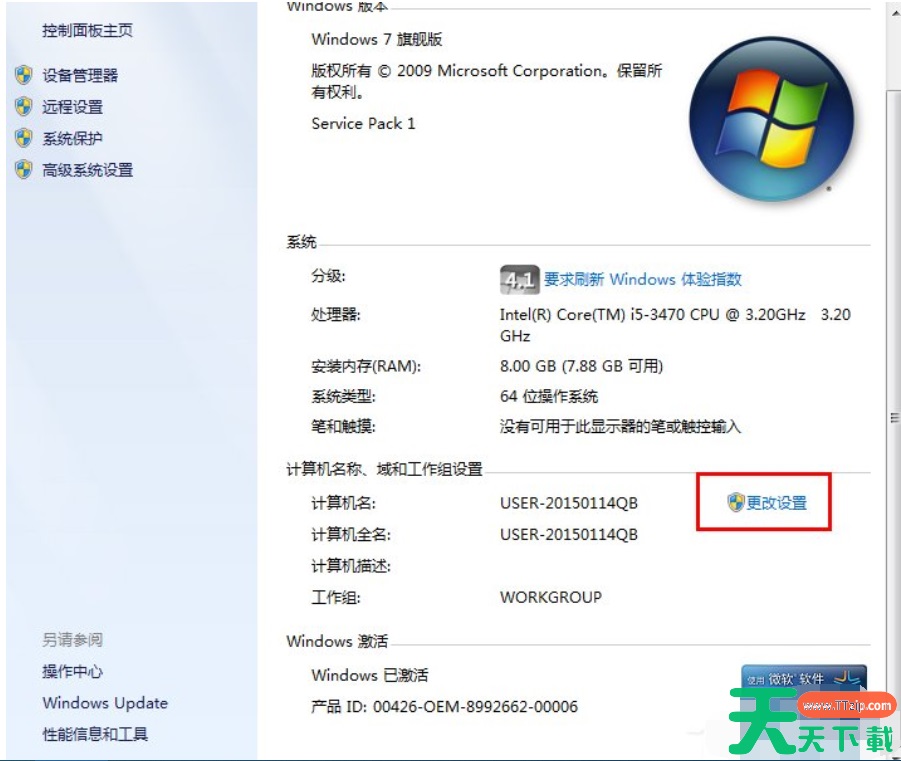Open 设备管理器 from the sidebar
This screenshot has height=761, width=901.
coord(80,75)
